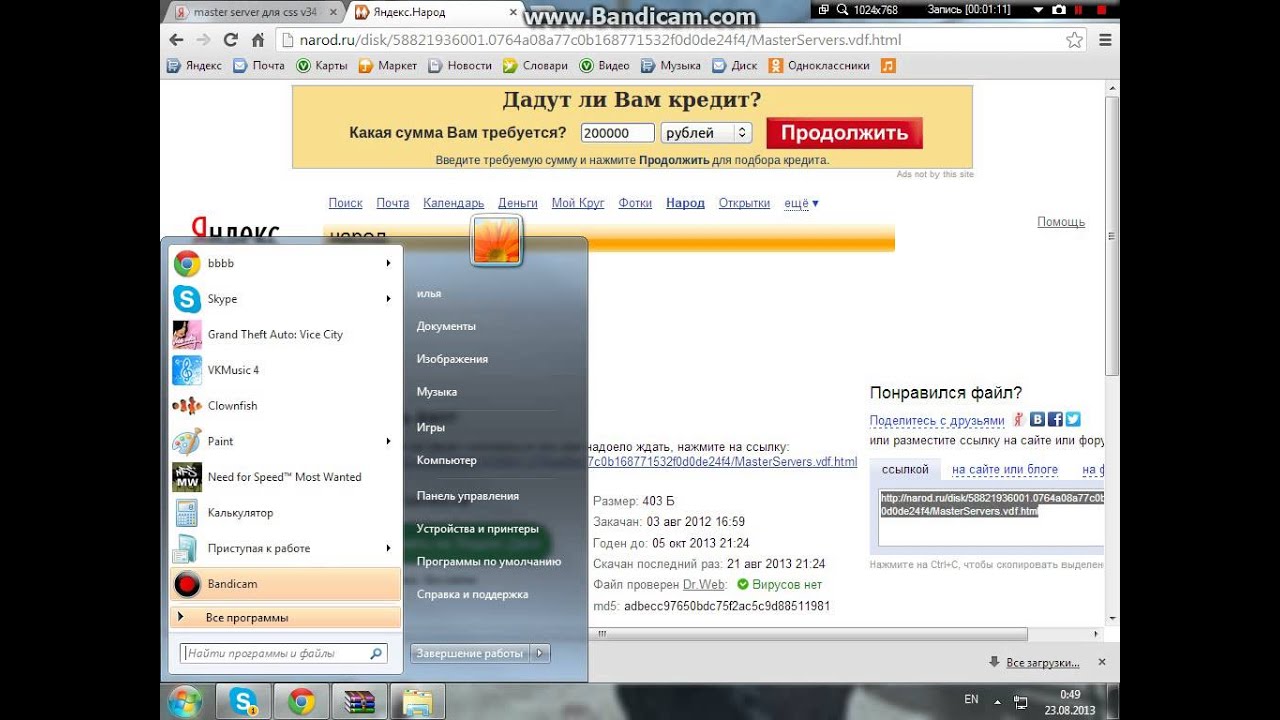Open Одноклассники bookmark

(x=820, y=65)
